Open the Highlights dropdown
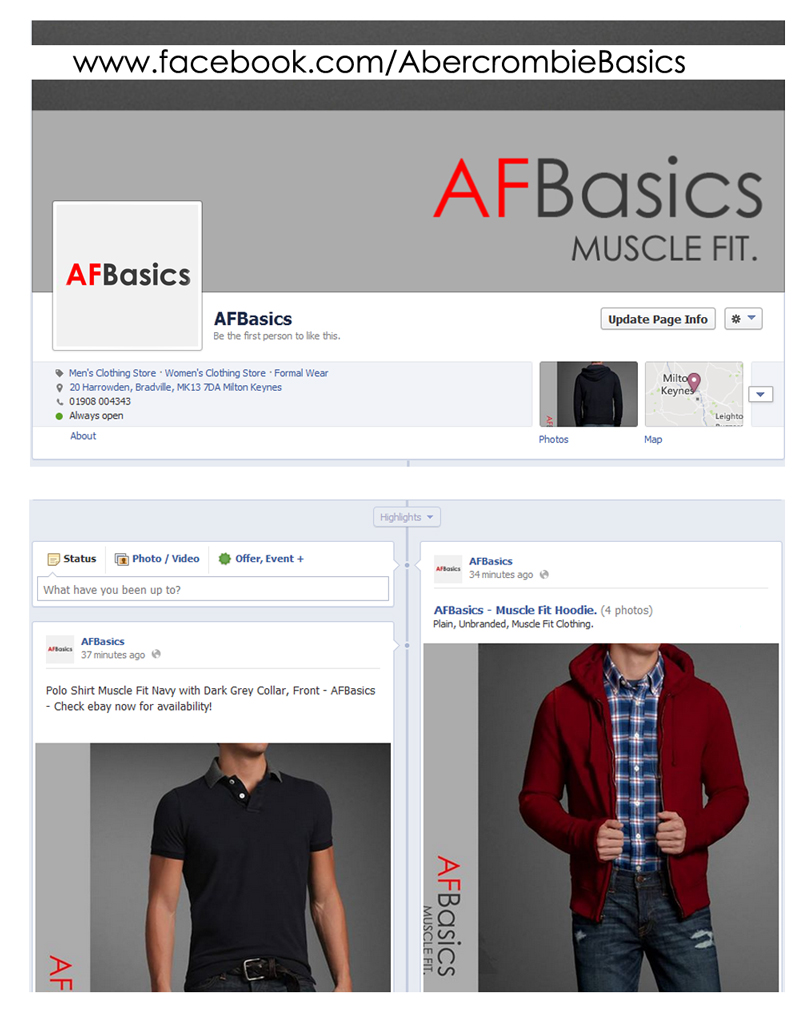The width and height of the screenshot is (807, 1015). pyautogui.click(x=406, y=517)
